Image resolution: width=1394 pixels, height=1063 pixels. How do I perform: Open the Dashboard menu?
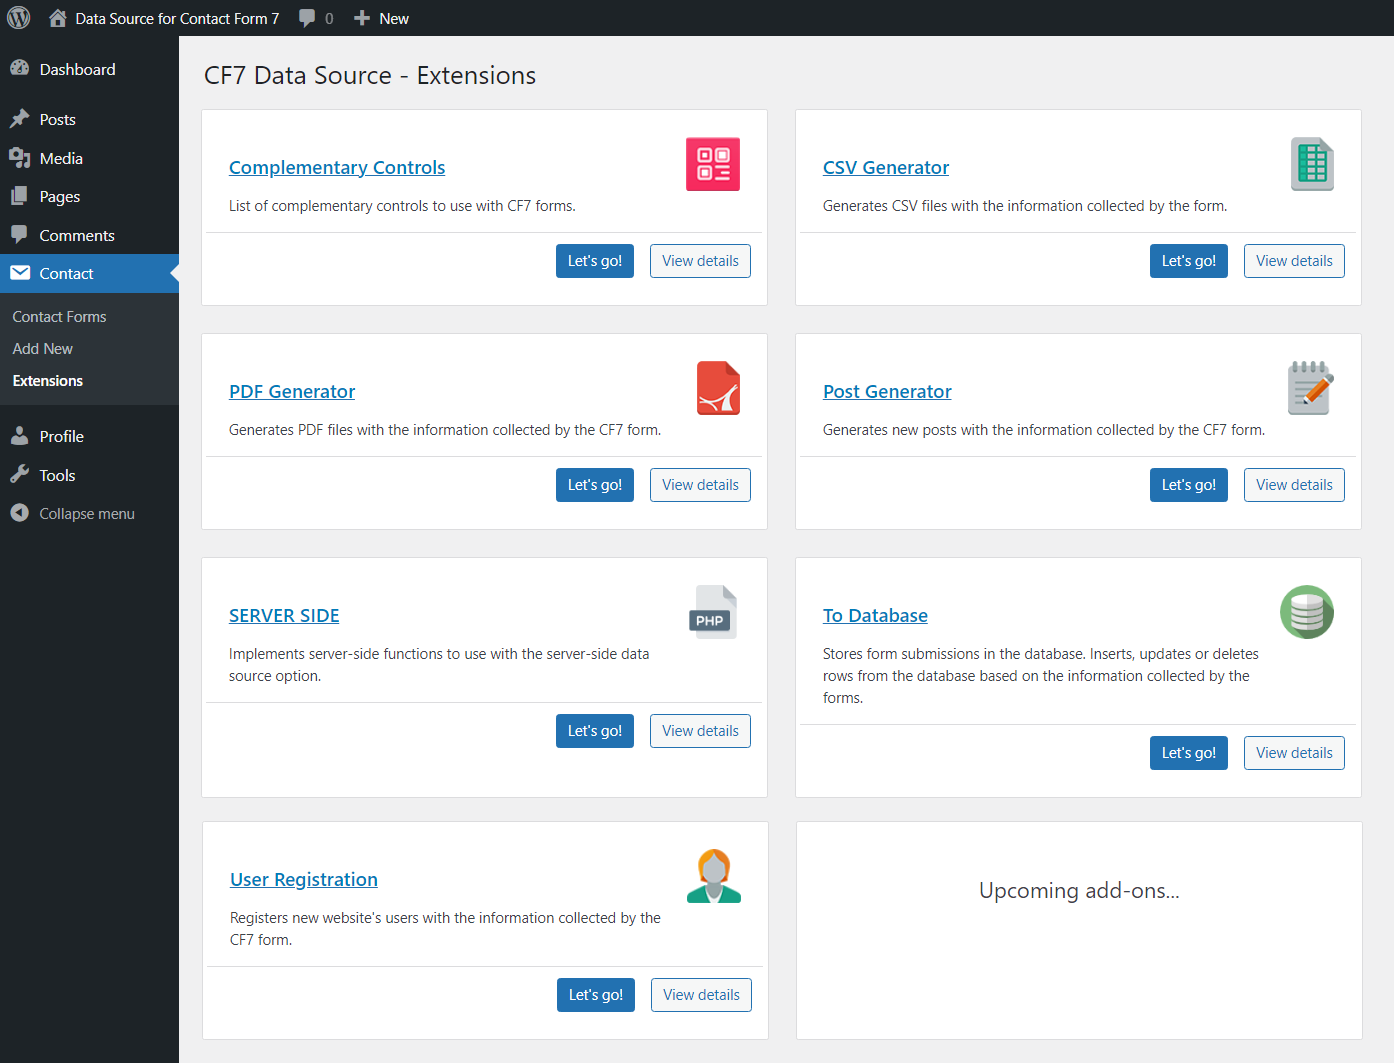tap(89, 69)
